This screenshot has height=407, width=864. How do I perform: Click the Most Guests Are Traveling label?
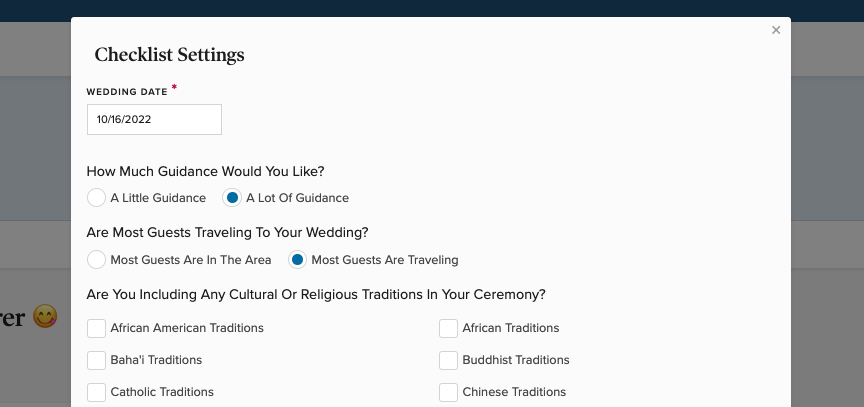[x=385, y=260]
